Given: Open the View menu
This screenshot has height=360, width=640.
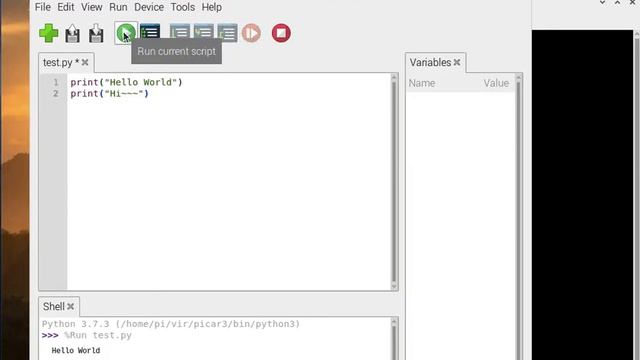Looking at the screenshot, I should pyautogui.click(x=91, y=7).
